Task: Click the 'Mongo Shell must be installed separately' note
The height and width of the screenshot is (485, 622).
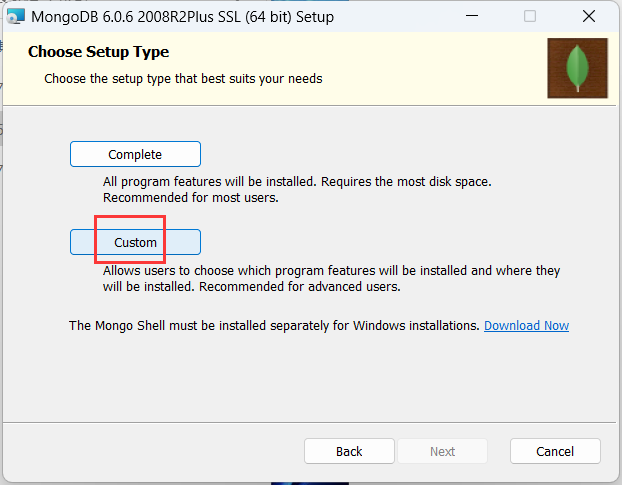Action: pyautogui.click(x=275, y=326)
